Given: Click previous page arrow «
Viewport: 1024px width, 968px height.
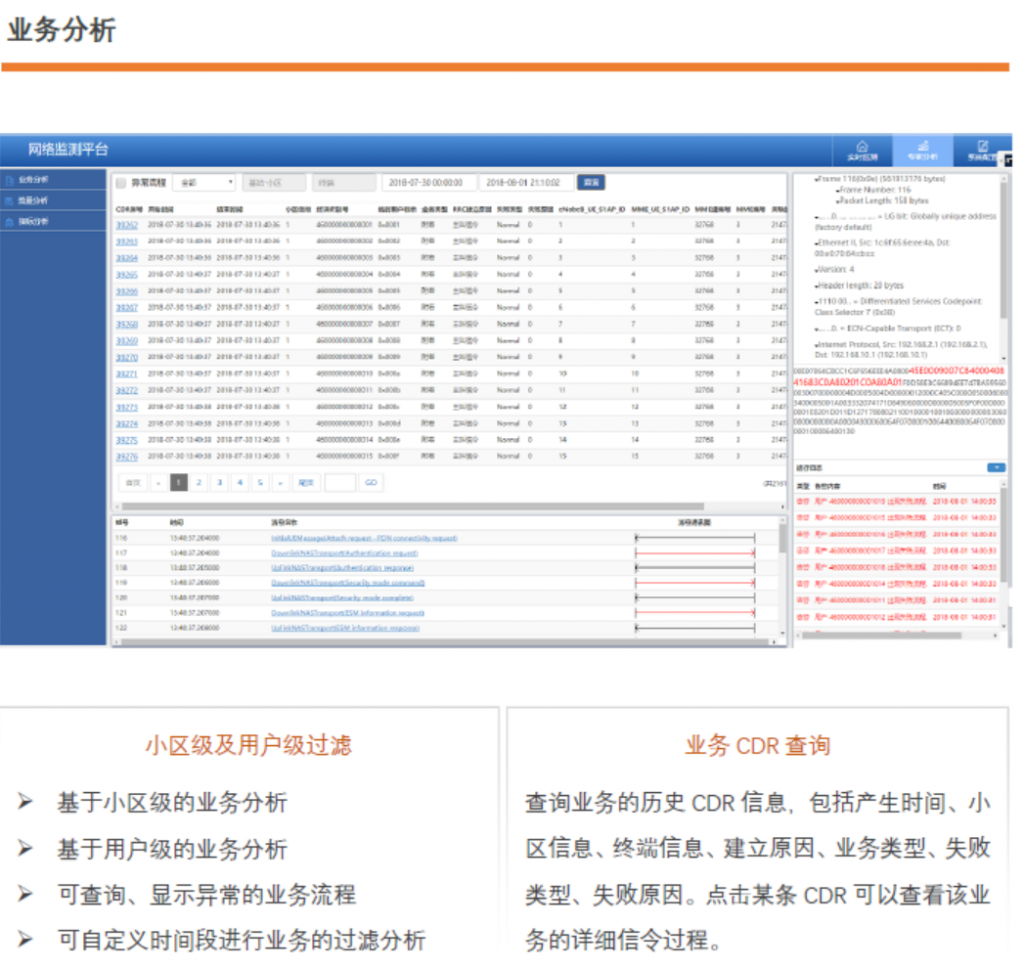Looking at the screenshot, I should tap(158, 483).
